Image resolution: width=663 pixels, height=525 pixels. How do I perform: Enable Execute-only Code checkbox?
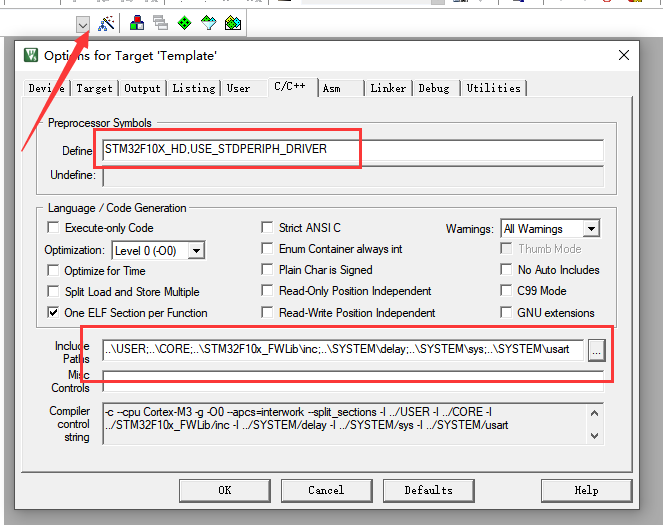(53, 227)
